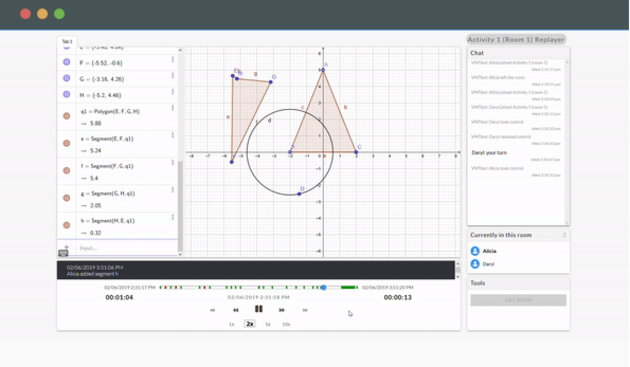Set playback speed to 10x
Image resolution: width=630 pixels, height=367 pixels.
286,324
